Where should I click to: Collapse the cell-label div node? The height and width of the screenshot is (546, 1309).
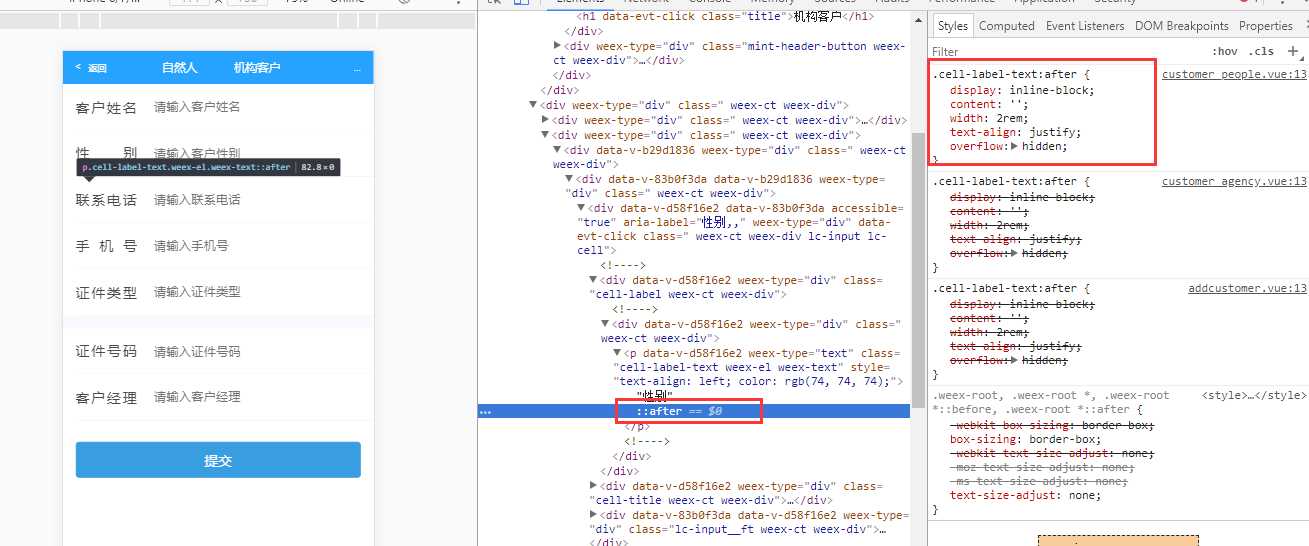[594, 281]
